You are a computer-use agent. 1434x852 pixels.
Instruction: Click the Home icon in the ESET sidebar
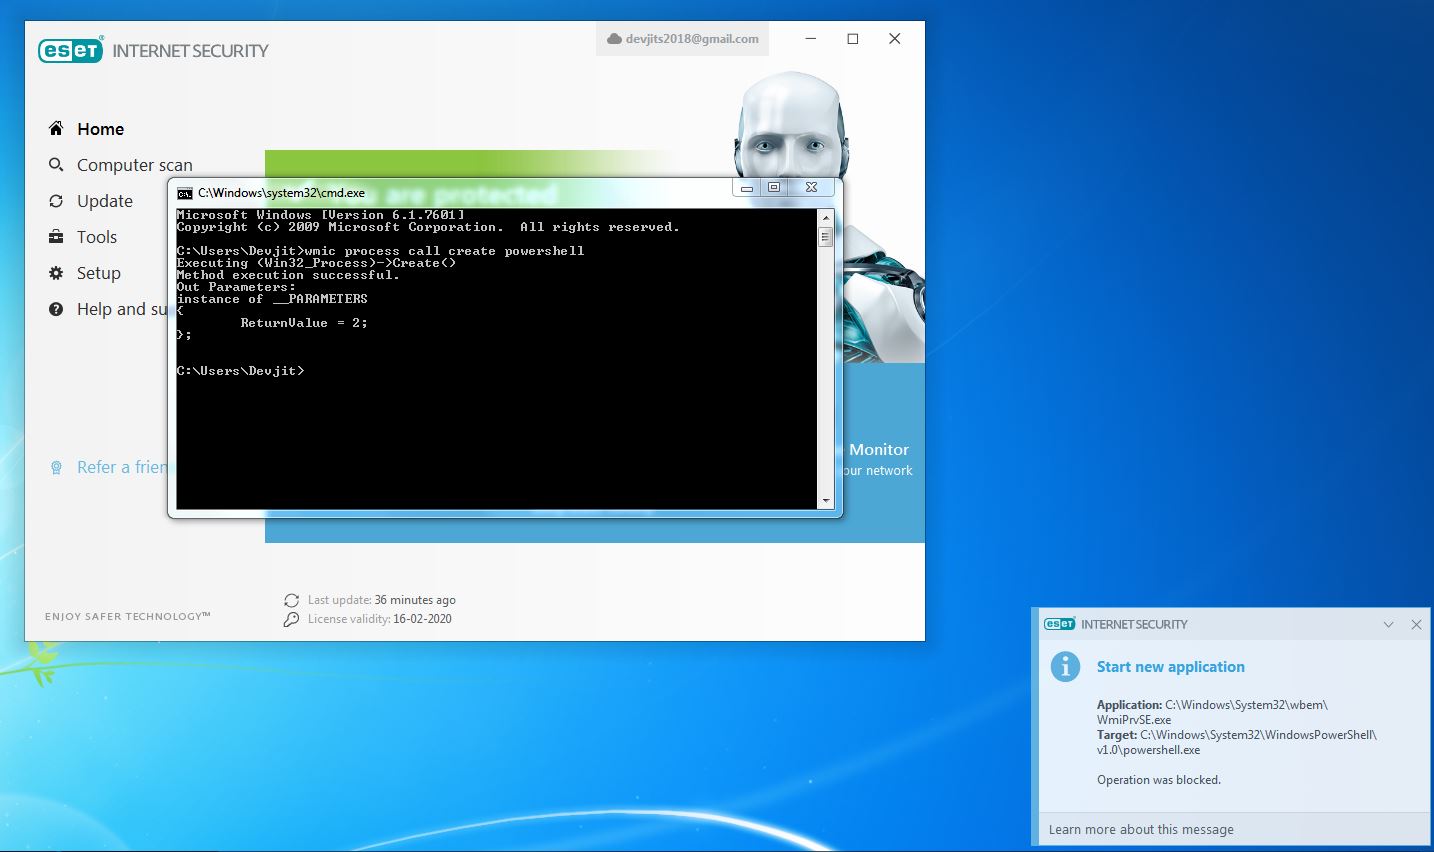(56, 129)
